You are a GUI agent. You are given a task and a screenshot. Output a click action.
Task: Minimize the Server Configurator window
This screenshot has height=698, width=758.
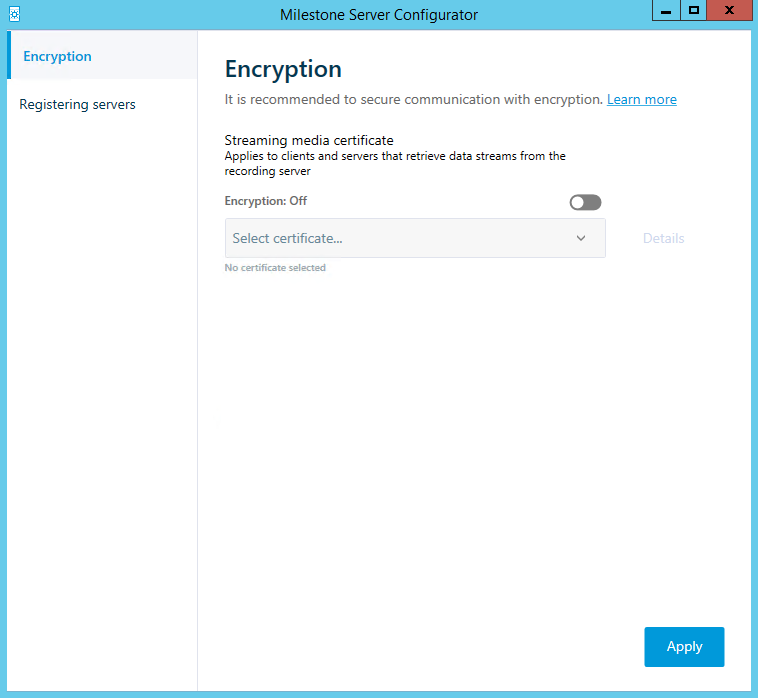click(x=666, y=11)
